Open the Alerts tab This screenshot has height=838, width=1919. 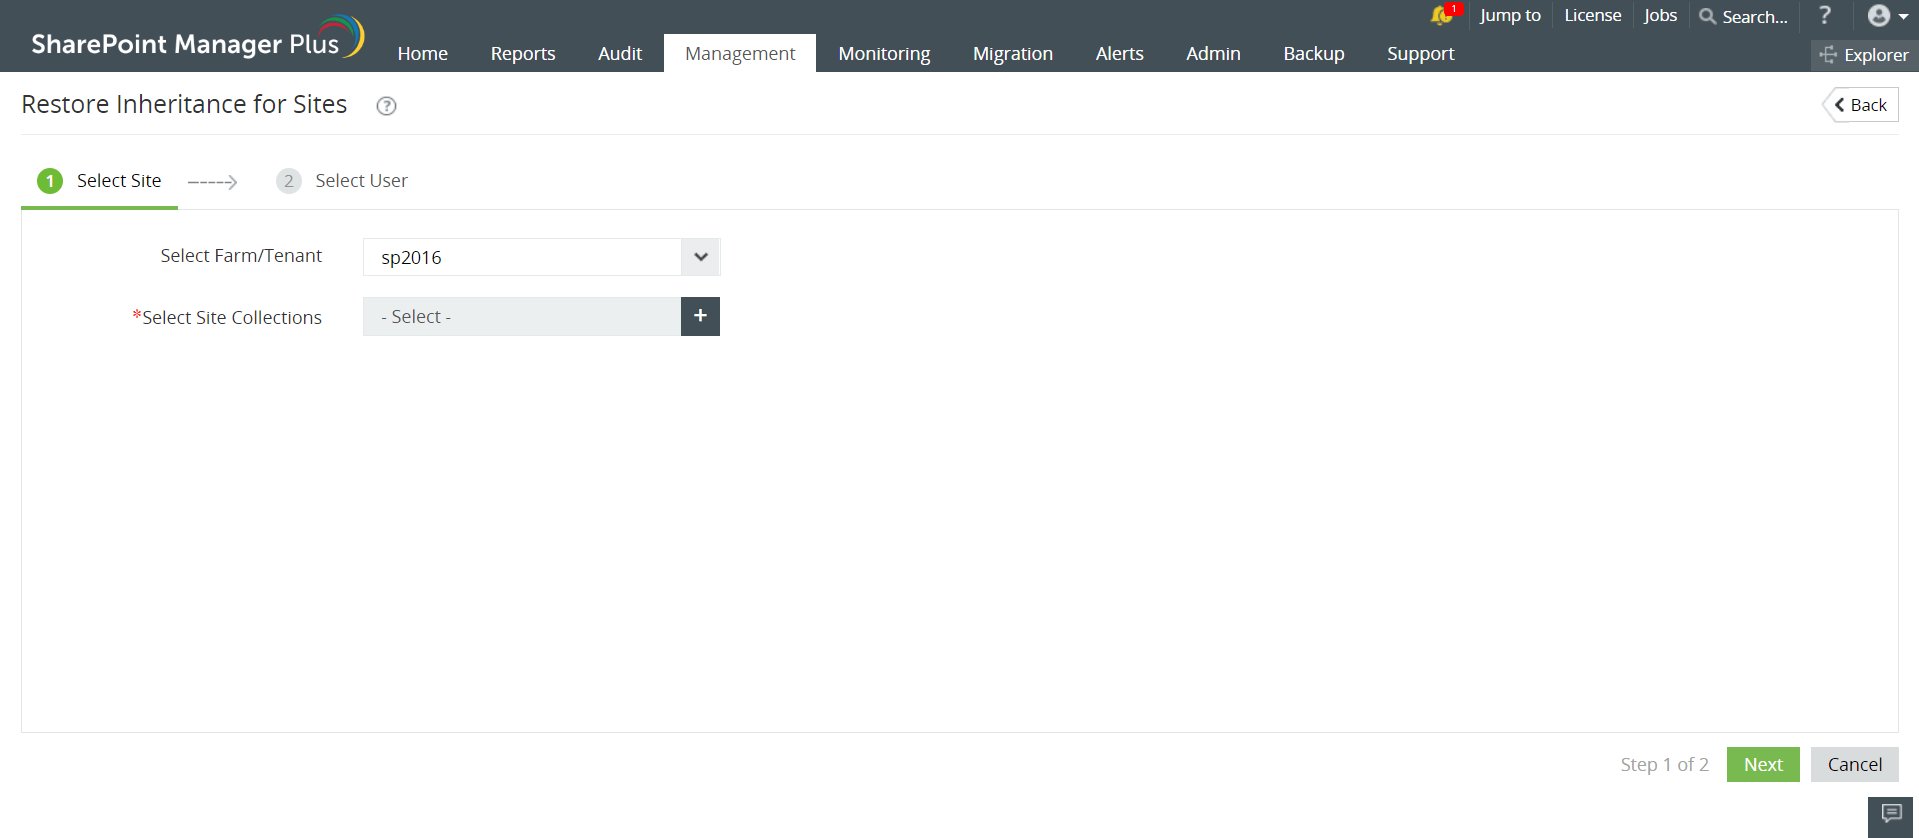pyautogui.click(x=1119, y=53)
